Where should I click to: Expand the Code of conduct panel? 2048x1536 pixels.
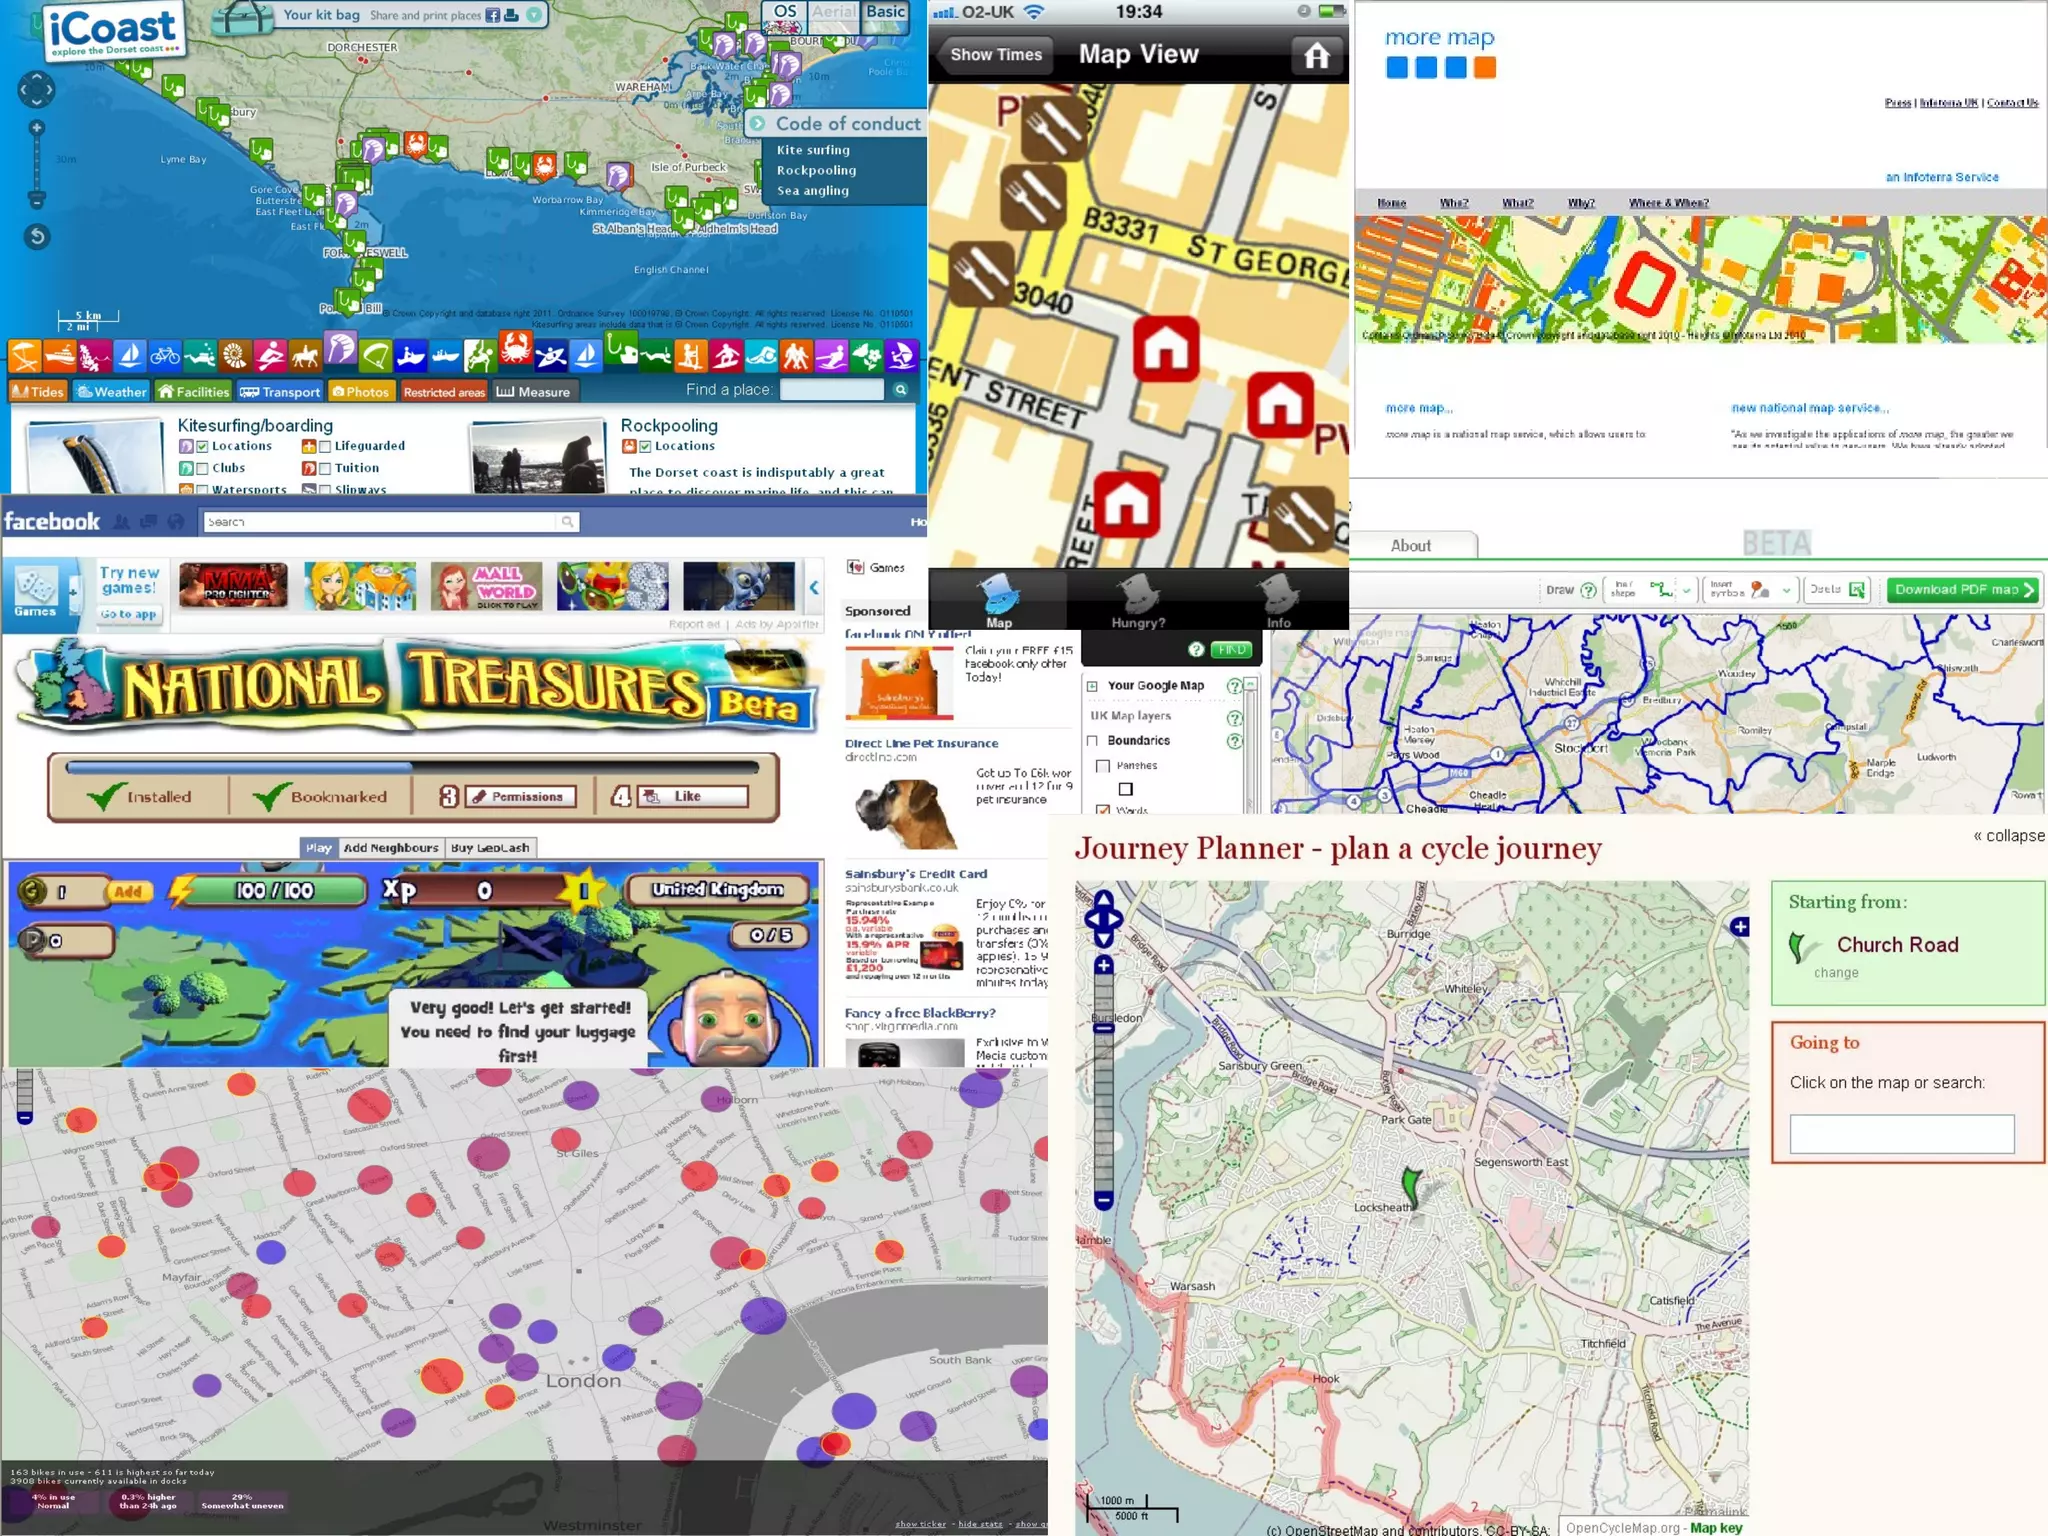(758, 123)
